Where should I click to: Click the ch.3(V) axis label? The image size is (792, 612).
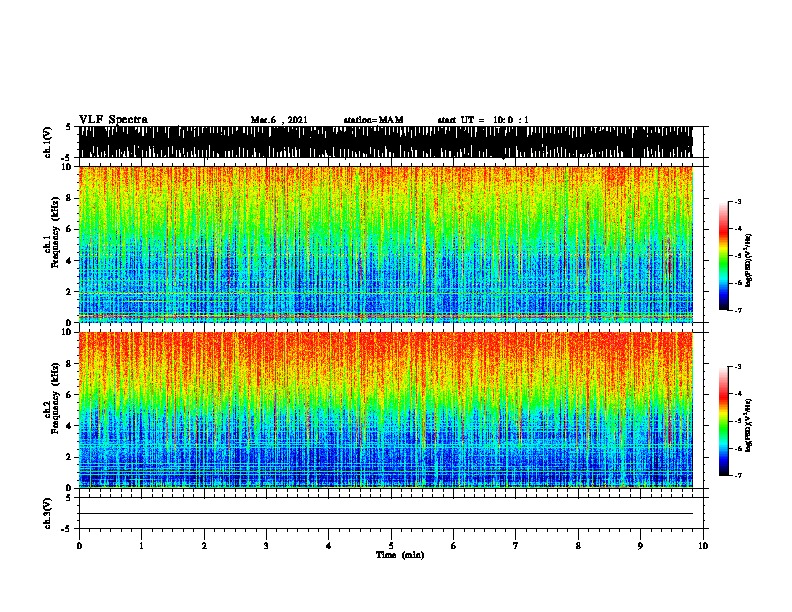pyautogui.click(x=48, y=513)
